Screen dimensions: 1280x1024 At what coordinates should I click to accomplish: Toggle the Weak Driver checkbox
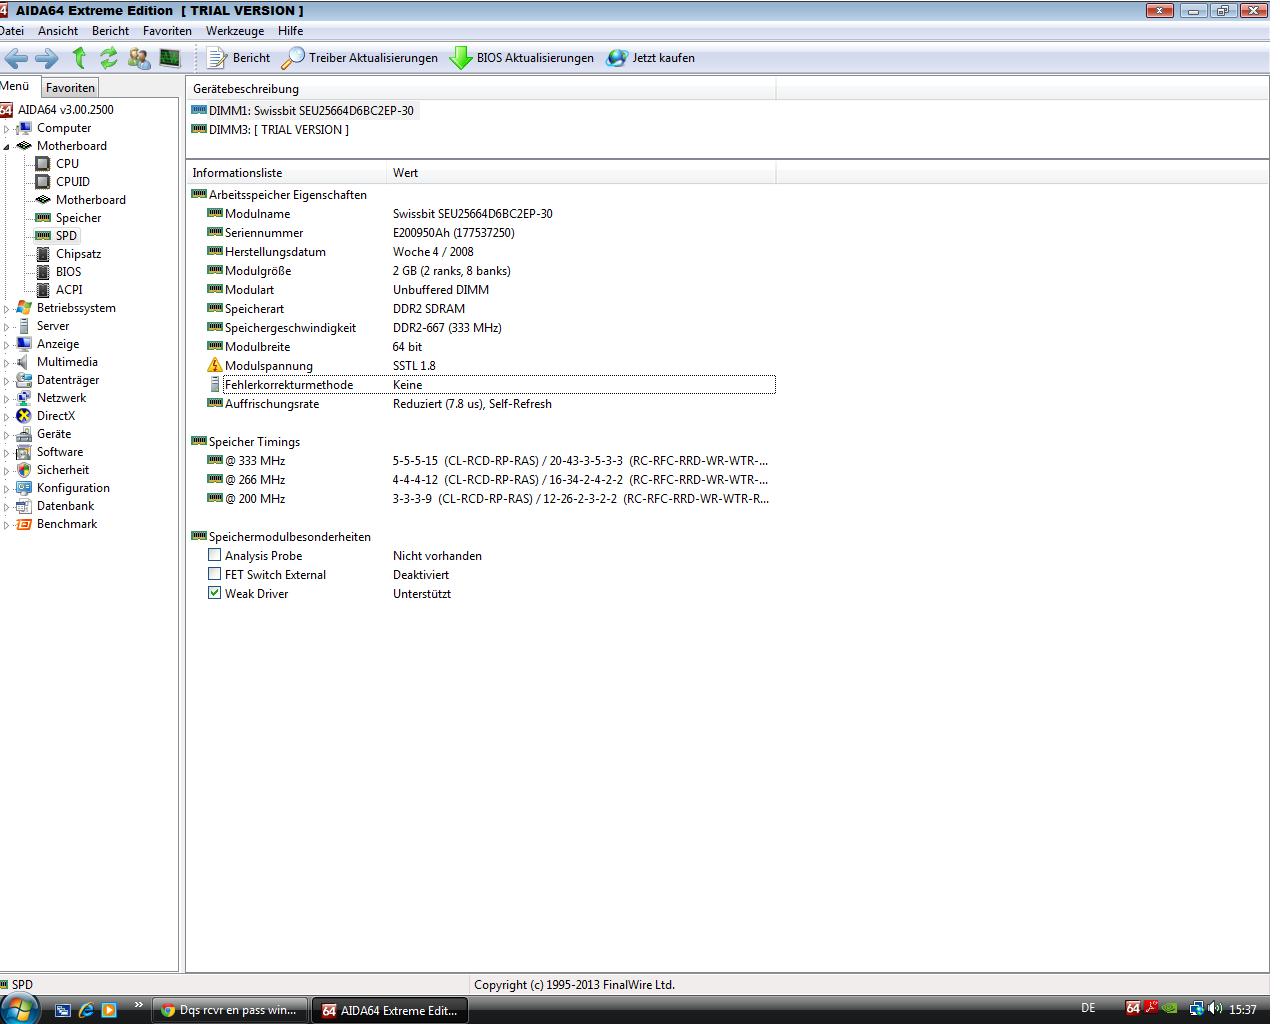[214, 593]
